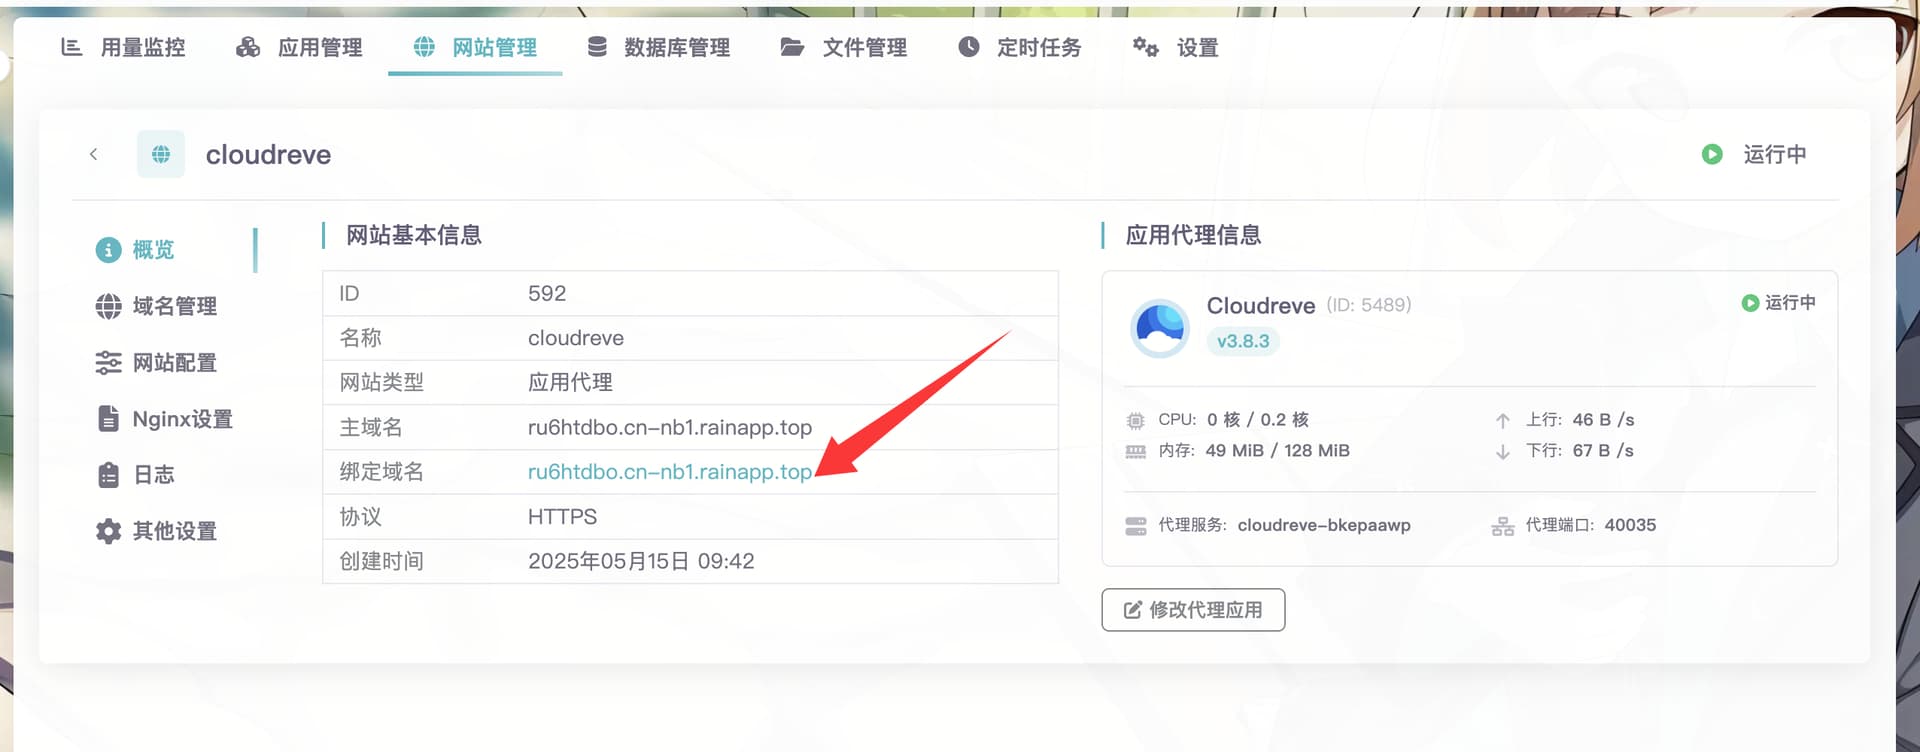The image size is (1920, 752).
Task: Click the 内存 memory icon
Action: tap(1135, 451)
